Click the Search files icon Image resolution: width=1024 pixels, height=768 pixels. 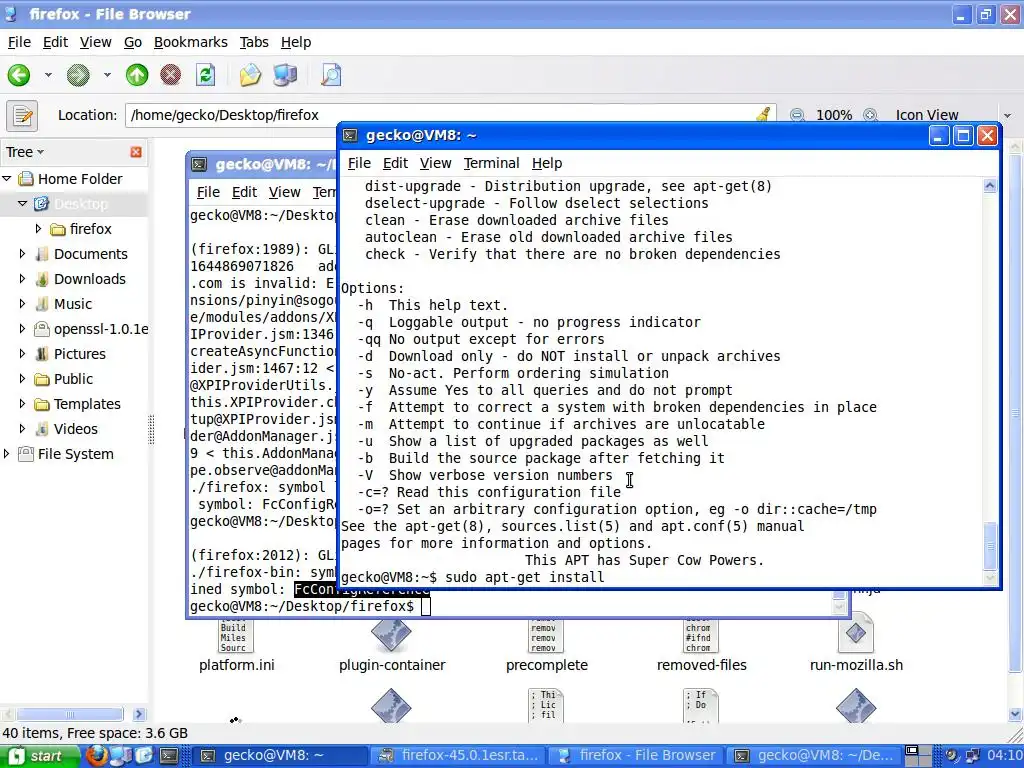tap(331, 75)
